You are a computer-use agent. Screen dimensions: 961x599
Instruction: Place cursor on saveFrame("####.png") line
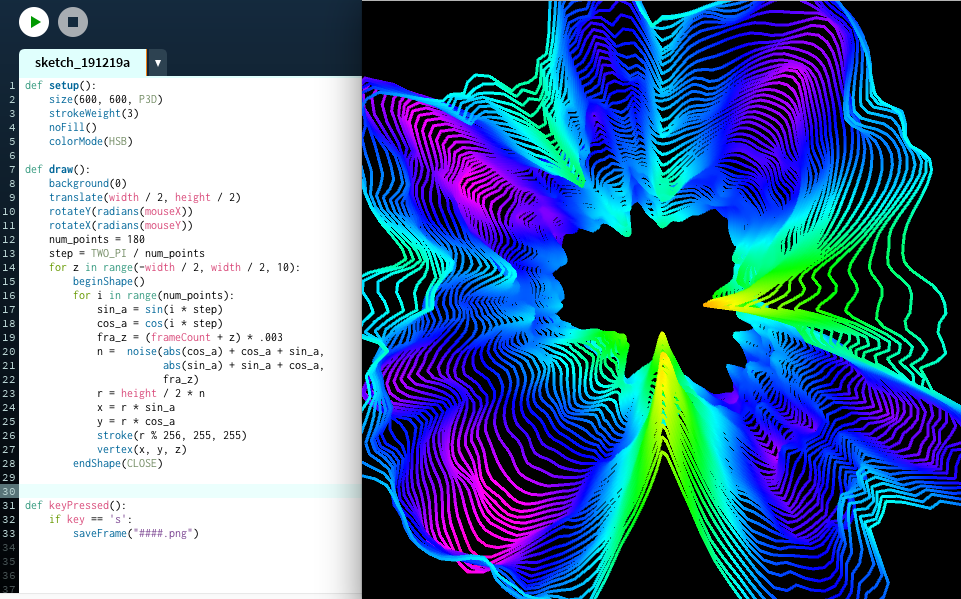click(x=135, y=534)
